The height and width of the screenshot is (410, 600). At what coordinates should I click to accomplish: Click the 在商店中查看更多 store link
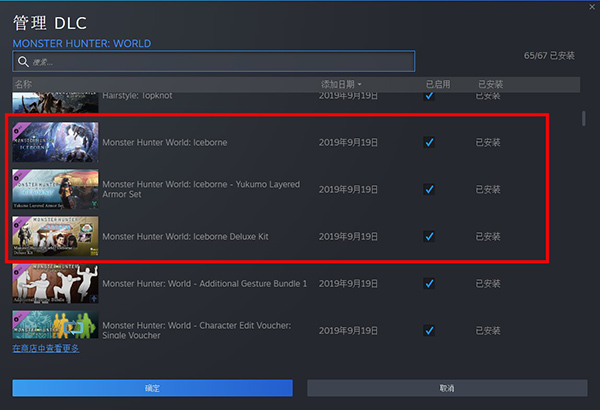tap(46, 348)
